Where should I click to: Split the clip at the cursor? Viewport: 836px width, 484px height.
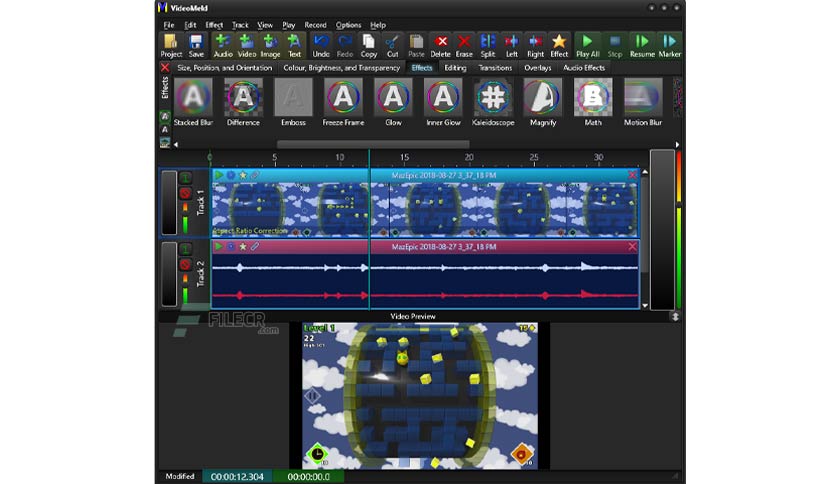[488, 45]
